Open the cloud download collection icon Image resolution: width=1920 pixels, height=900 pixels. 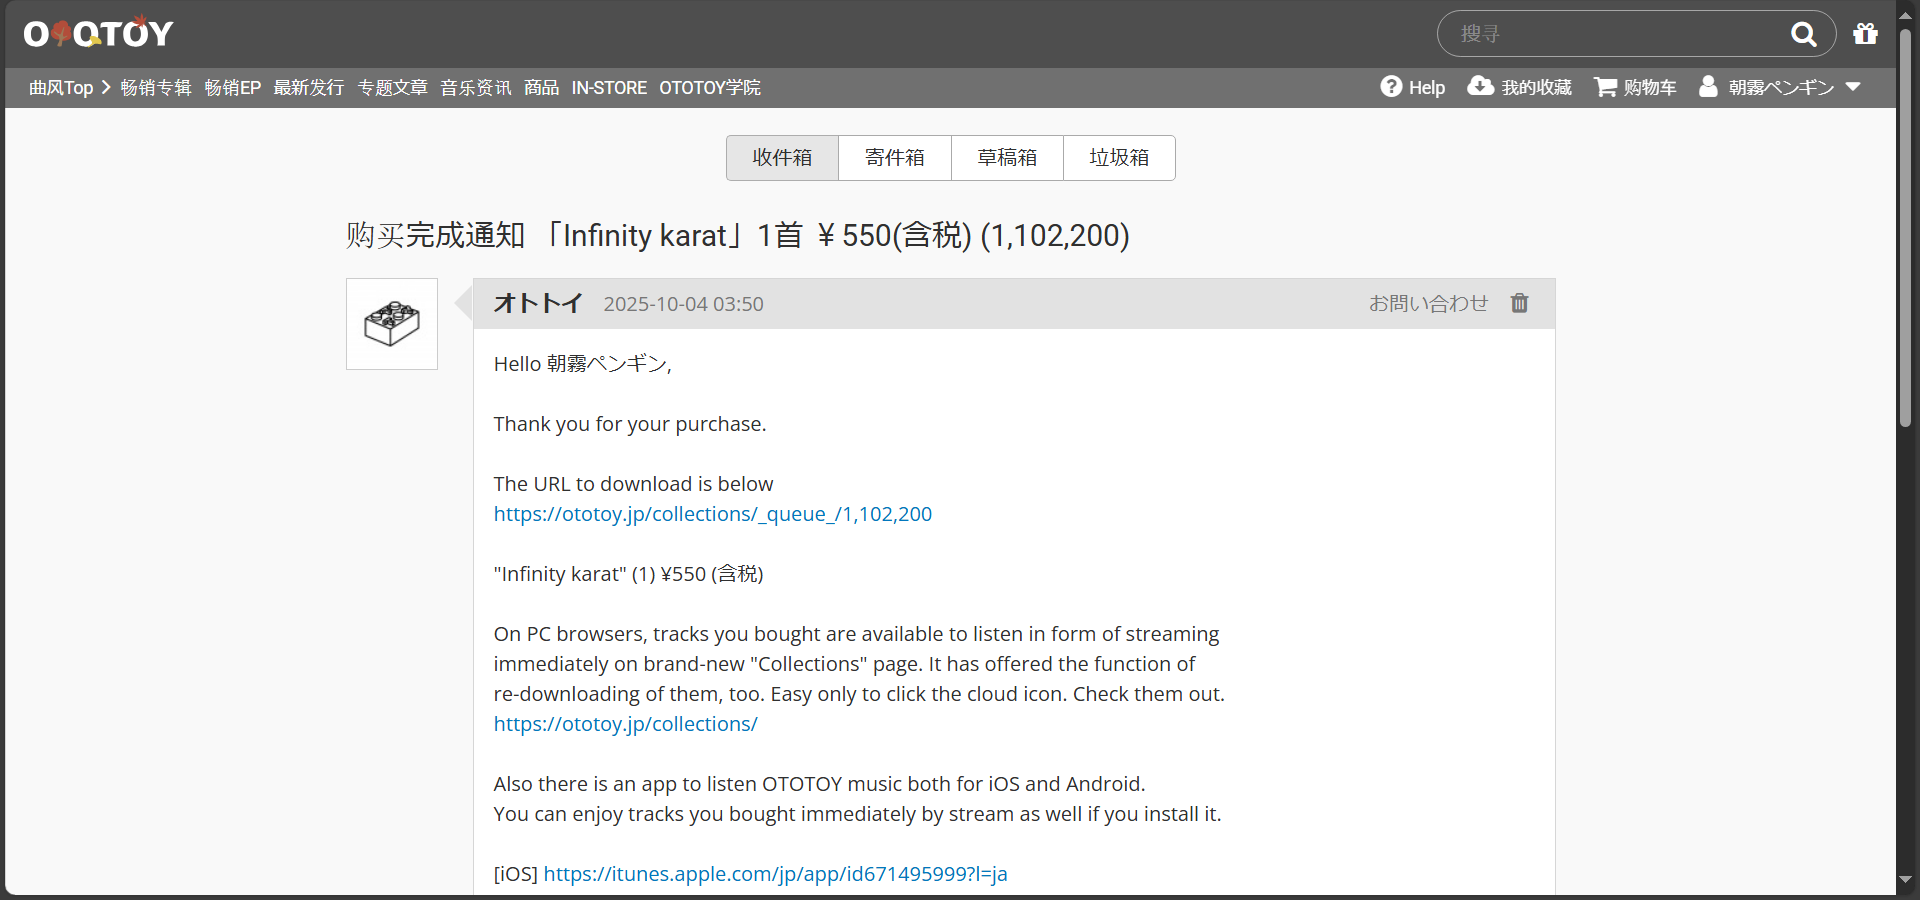[x=1480, y=87]
